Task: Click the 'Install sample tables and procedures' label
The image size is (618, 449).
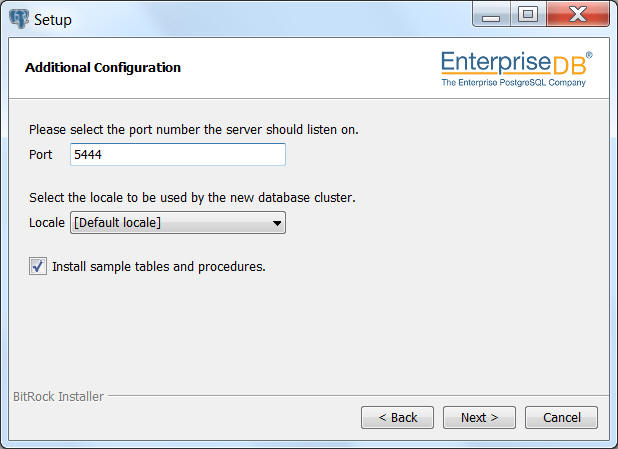Action: [x=159, y=267]
